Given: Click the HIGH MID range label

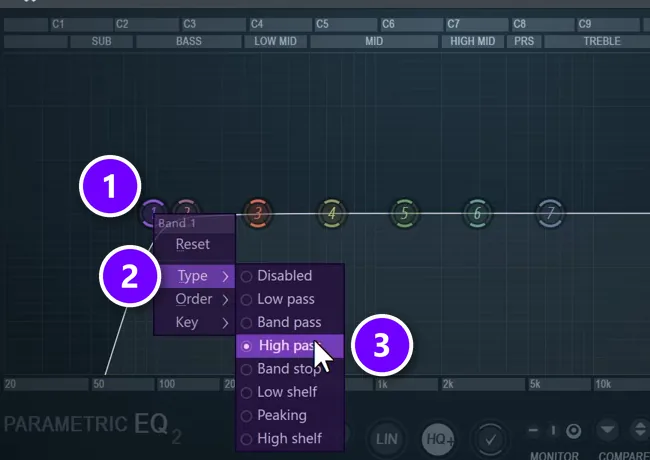Looking at the screenshot, I should [x=473, y=41].
